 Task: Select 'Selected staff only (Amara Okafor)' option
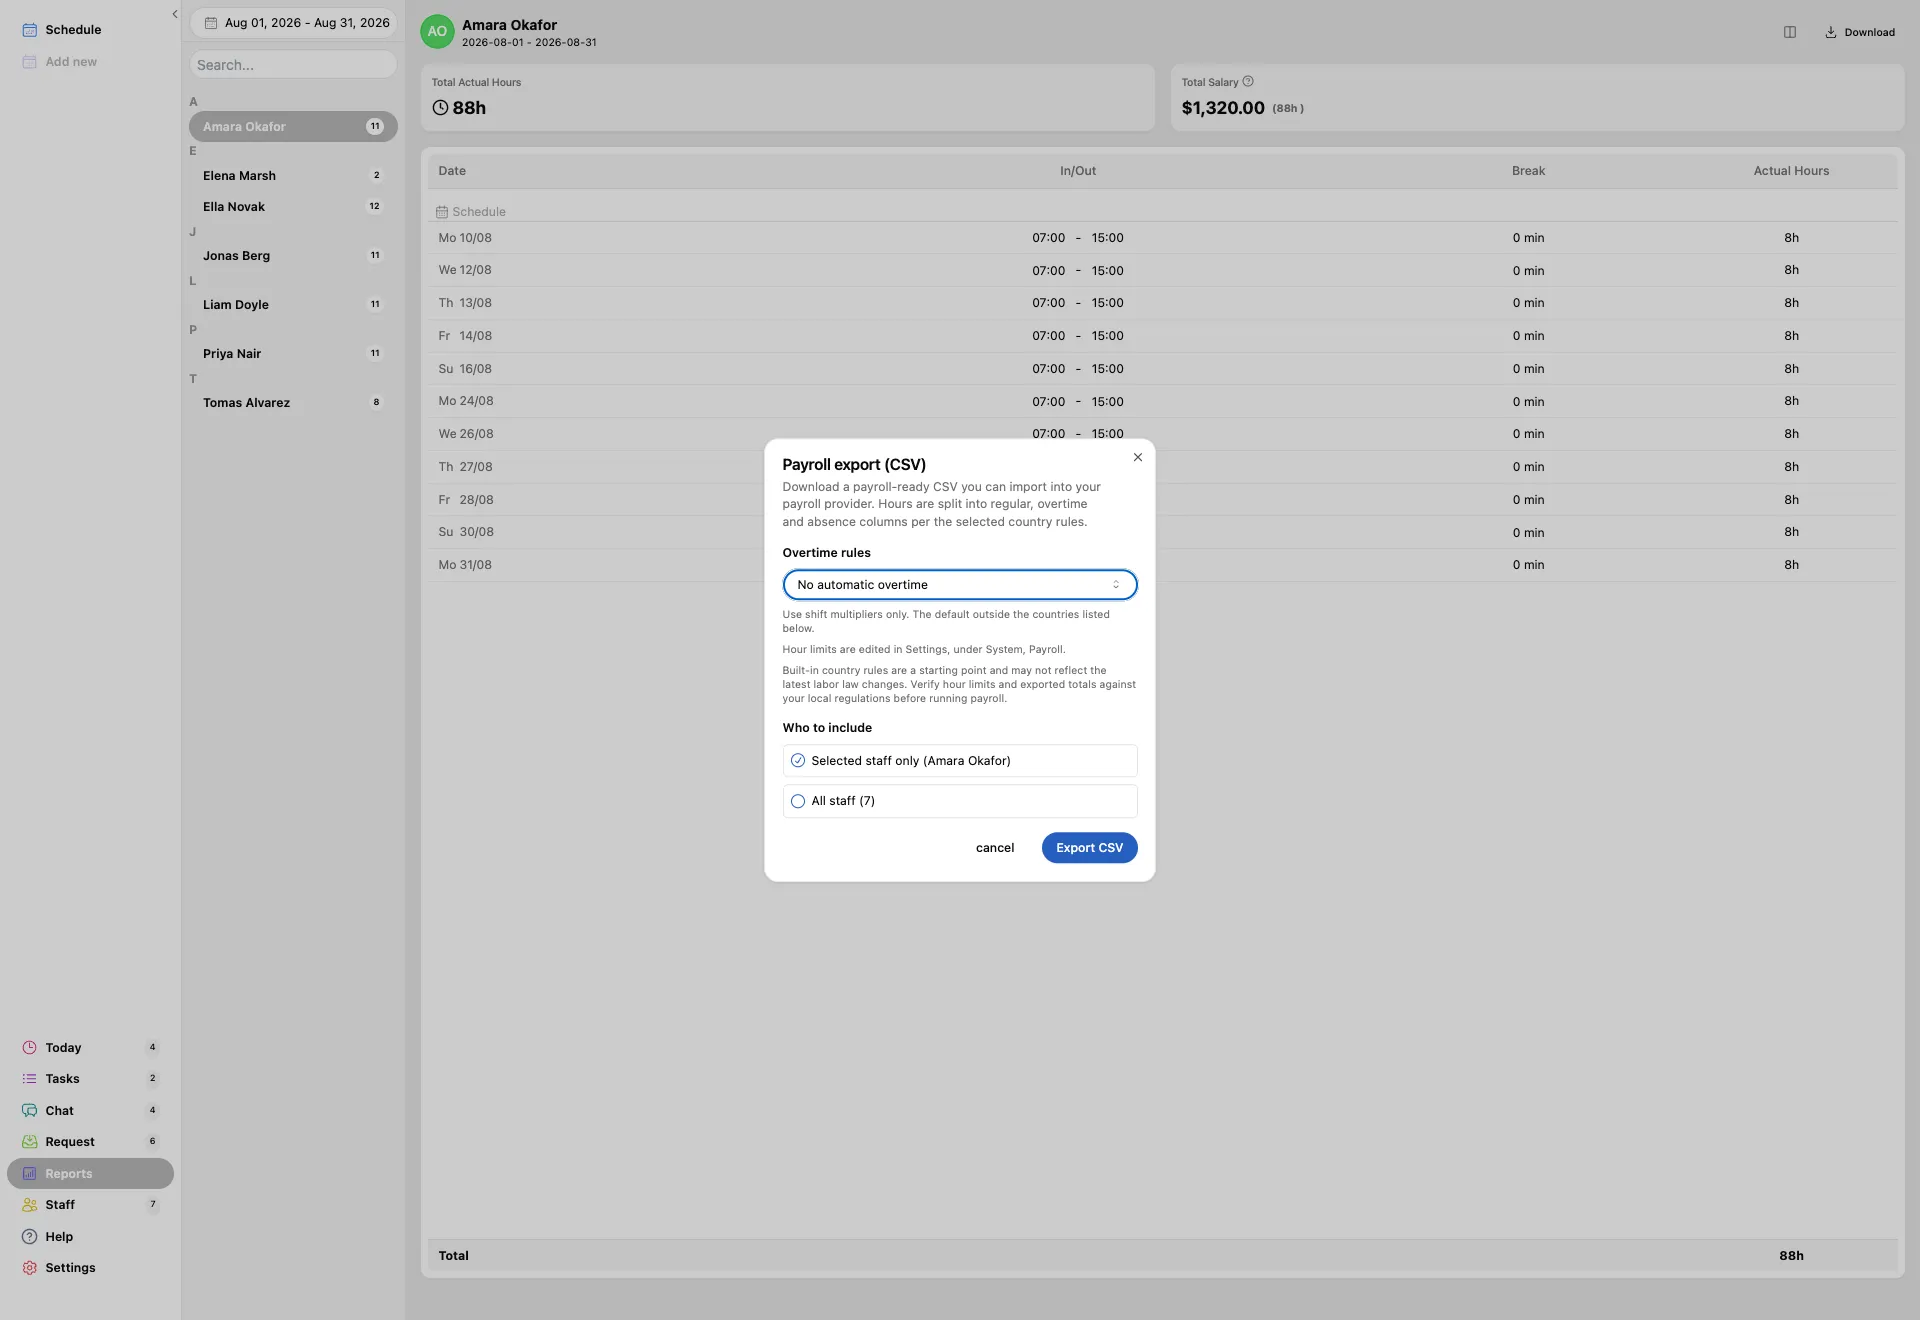point(960,761)
